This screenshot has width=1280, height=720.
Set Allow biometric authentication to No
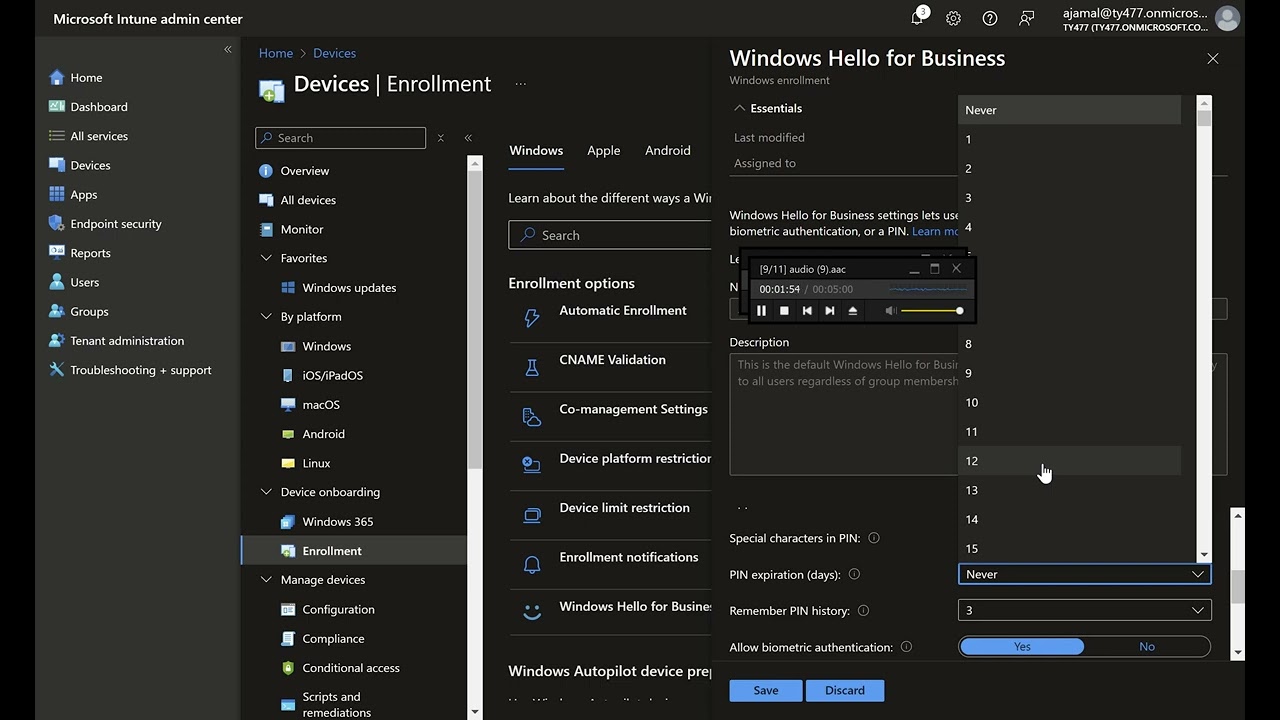pos(1147,647)
